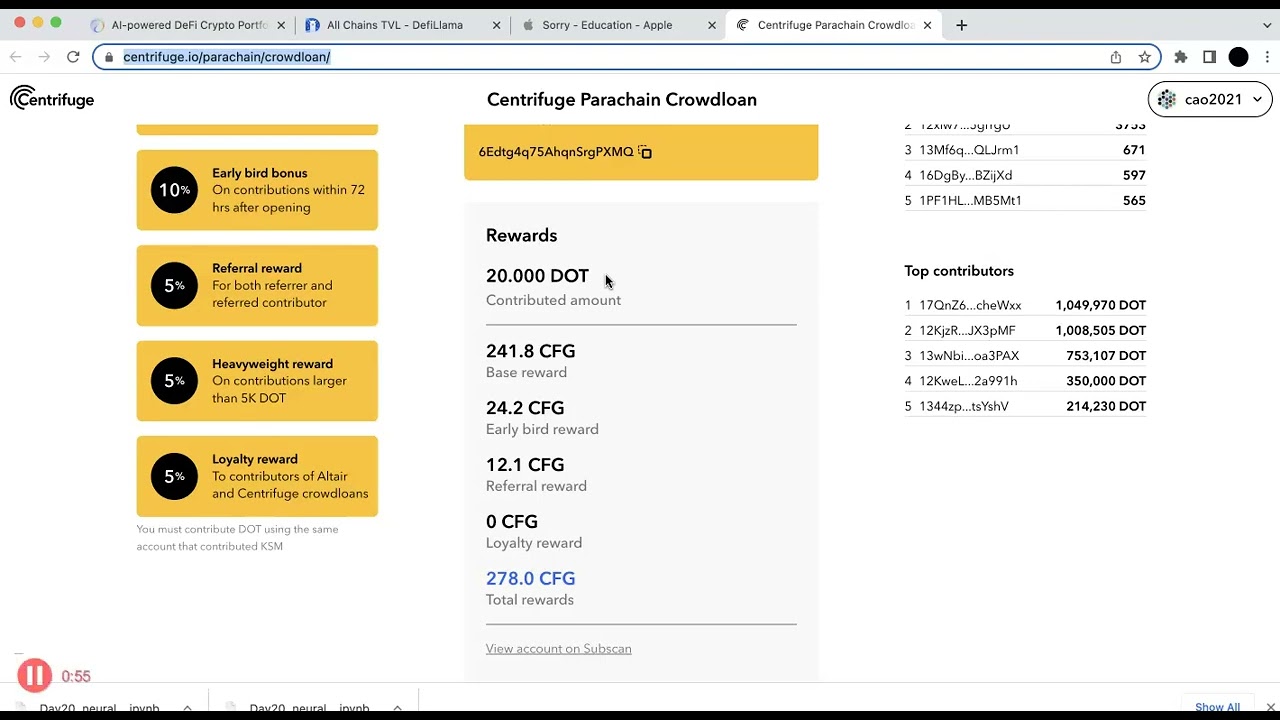This screenshot has width=1280, height=720.
Task: Select referrer row 13Mf6q...QLJrm1
Action: click(1025, 150)
